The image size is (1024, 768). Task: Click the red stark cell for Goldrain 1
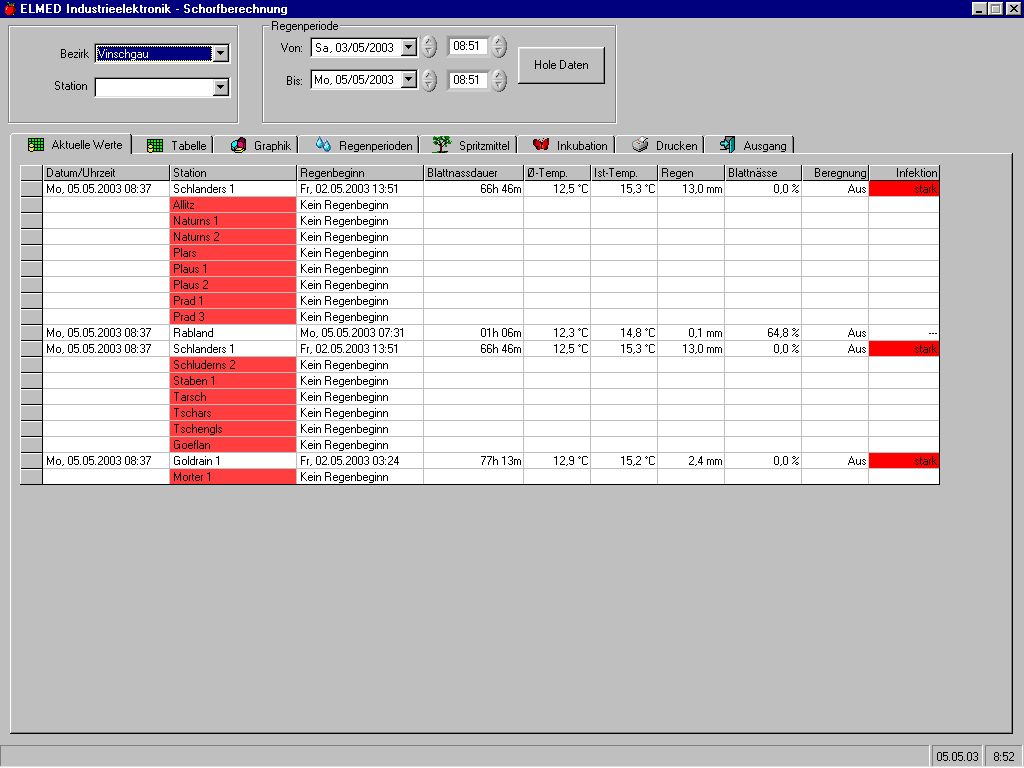click(x=904, y=461)
